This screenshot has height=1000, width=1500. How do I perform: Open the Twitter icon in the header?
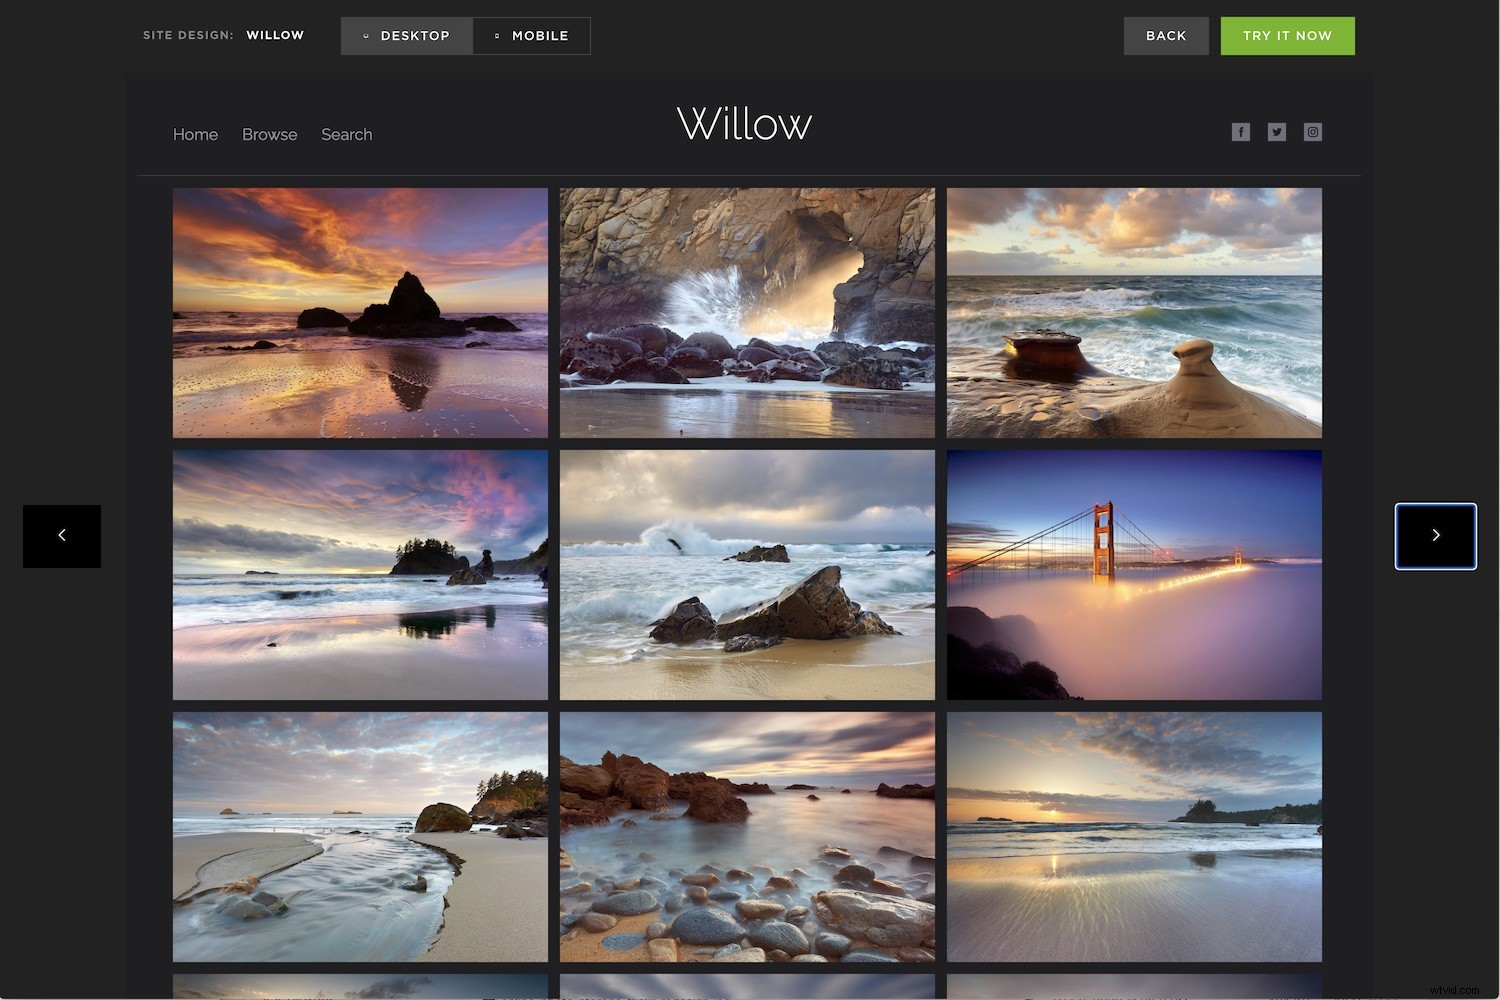[x=1276, y=131]
